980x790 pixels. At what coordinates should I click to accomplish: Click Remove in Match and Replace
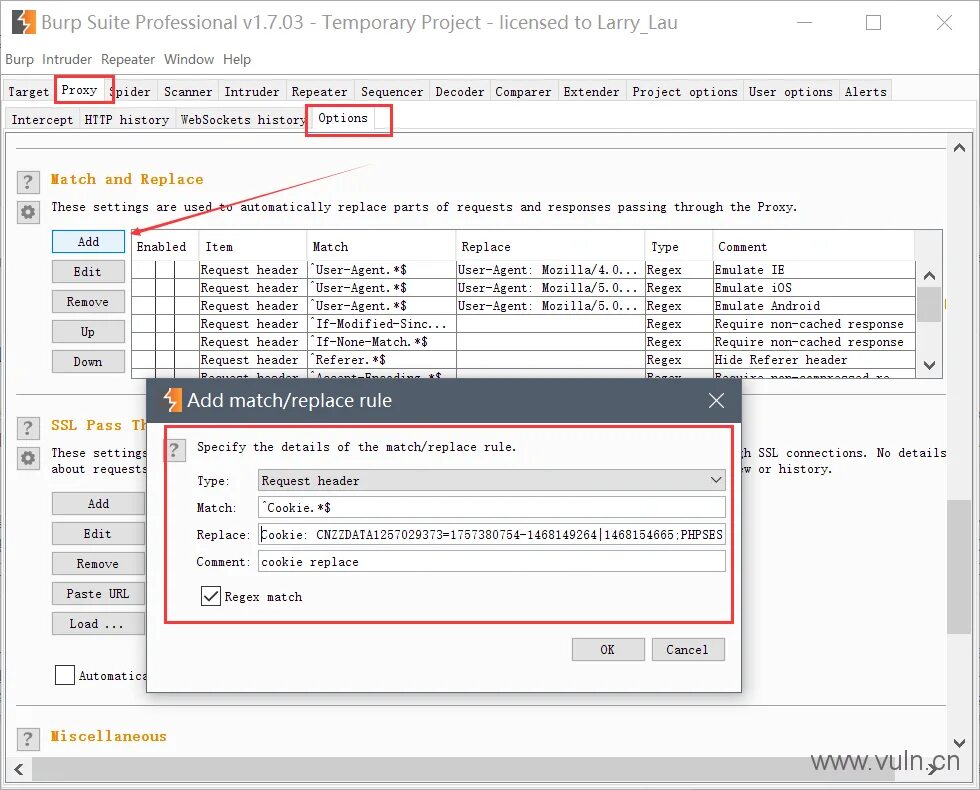point(88,302)
